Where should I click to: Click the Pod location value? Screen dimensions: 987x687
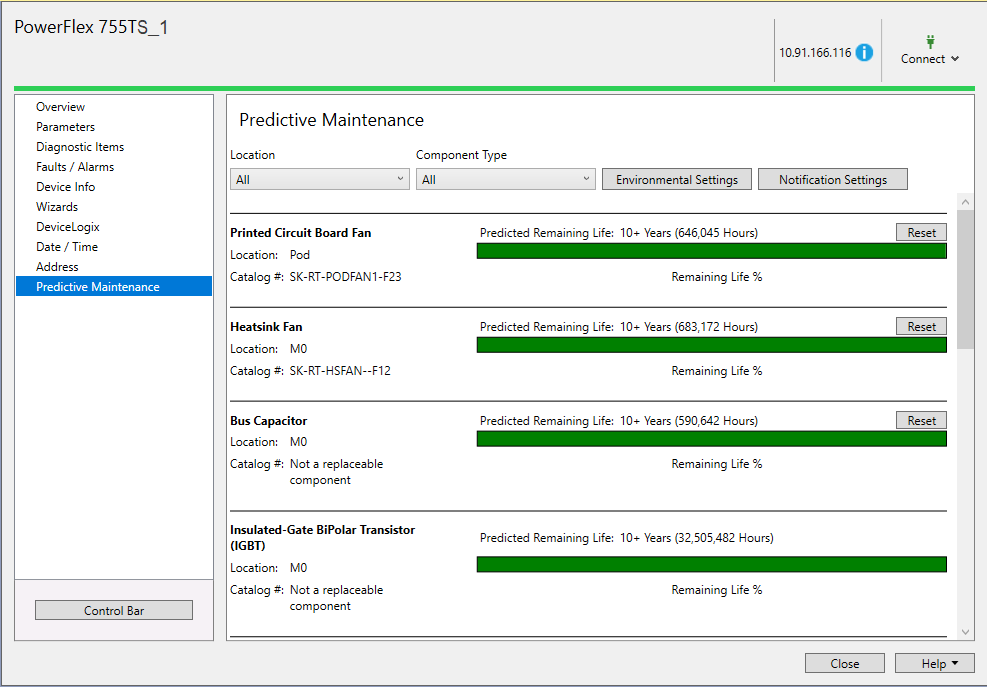pyautogui.click(x=300, y=254)
